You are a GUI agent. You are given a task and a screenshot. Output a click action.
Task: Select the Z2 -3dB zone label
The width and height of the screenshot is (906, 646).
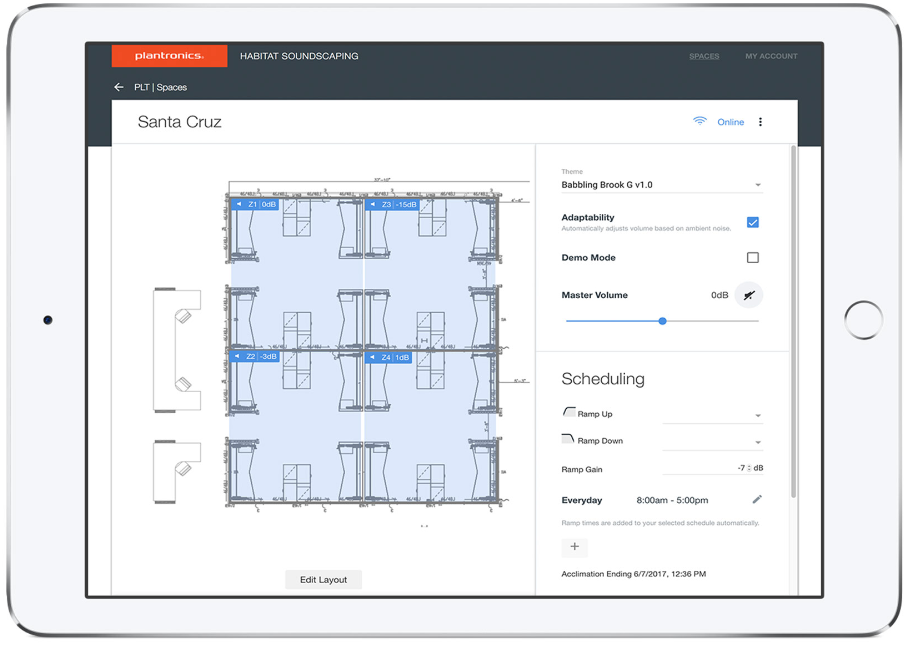[255, 357]
